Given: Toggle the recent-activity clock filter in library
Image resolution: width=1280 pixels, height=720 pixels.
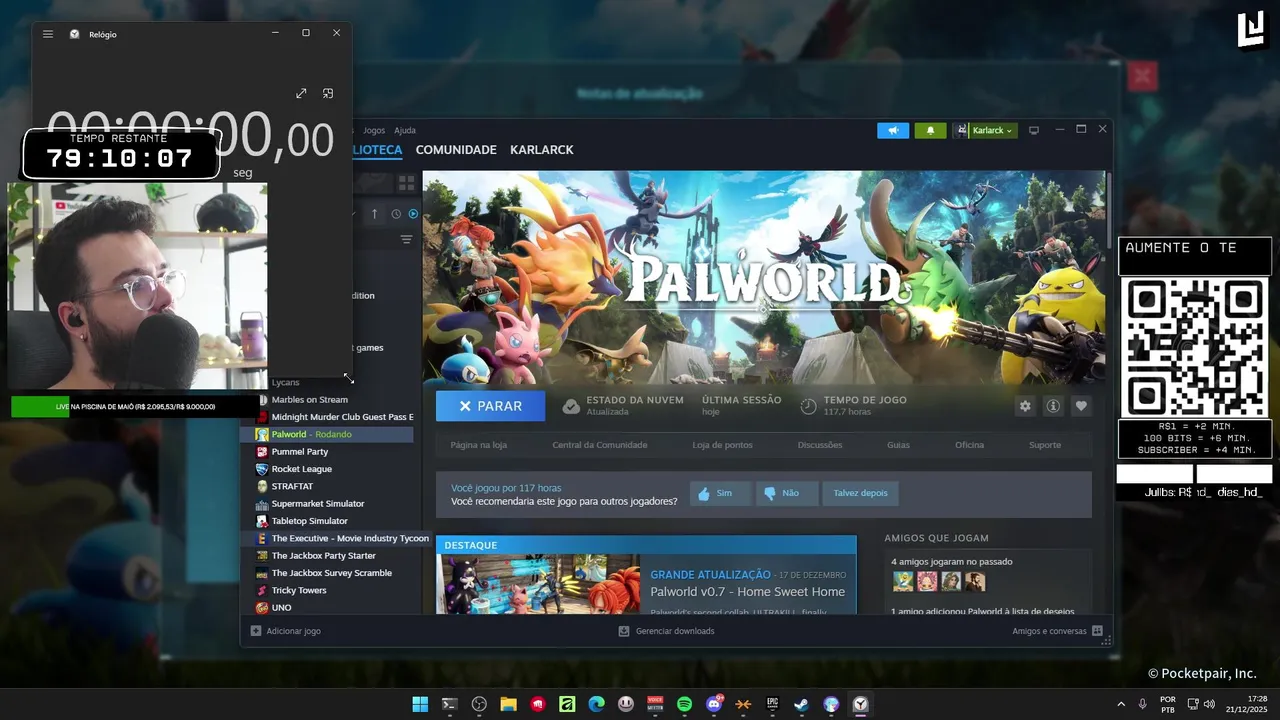Looking at the screenshot, I should 396,214.
